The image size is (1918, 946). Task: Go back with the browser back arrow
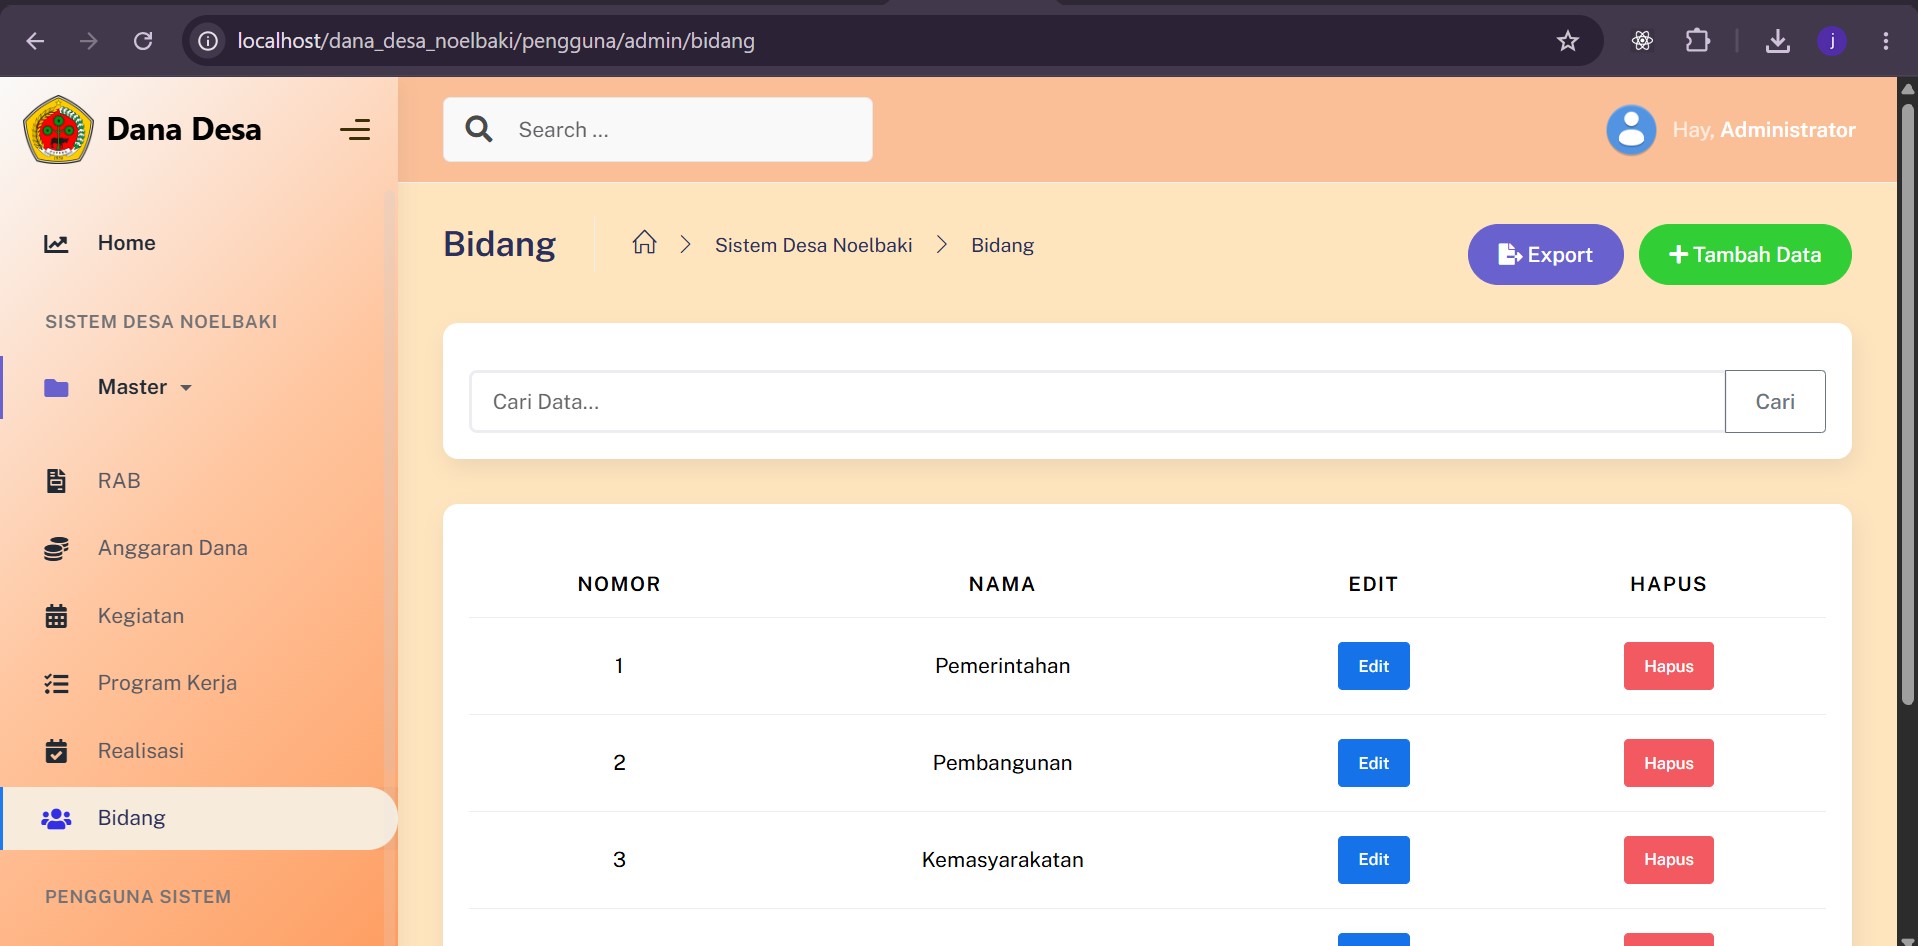click(x=35, y=41)
